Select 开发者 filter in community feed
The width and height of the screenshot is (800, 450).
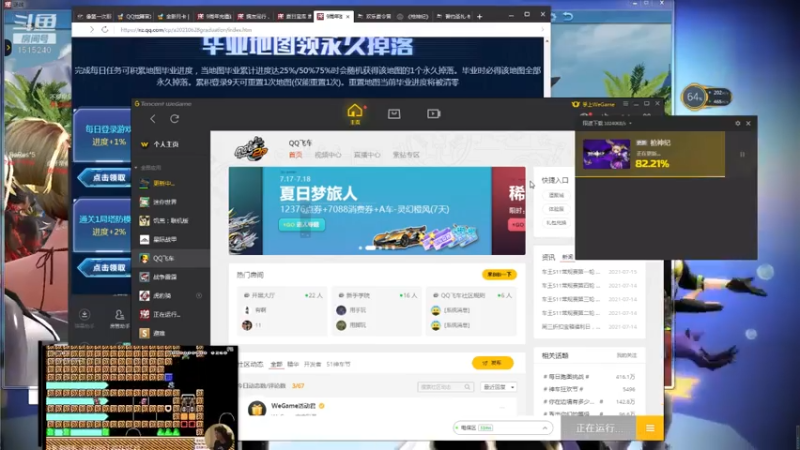coord(312,364)
